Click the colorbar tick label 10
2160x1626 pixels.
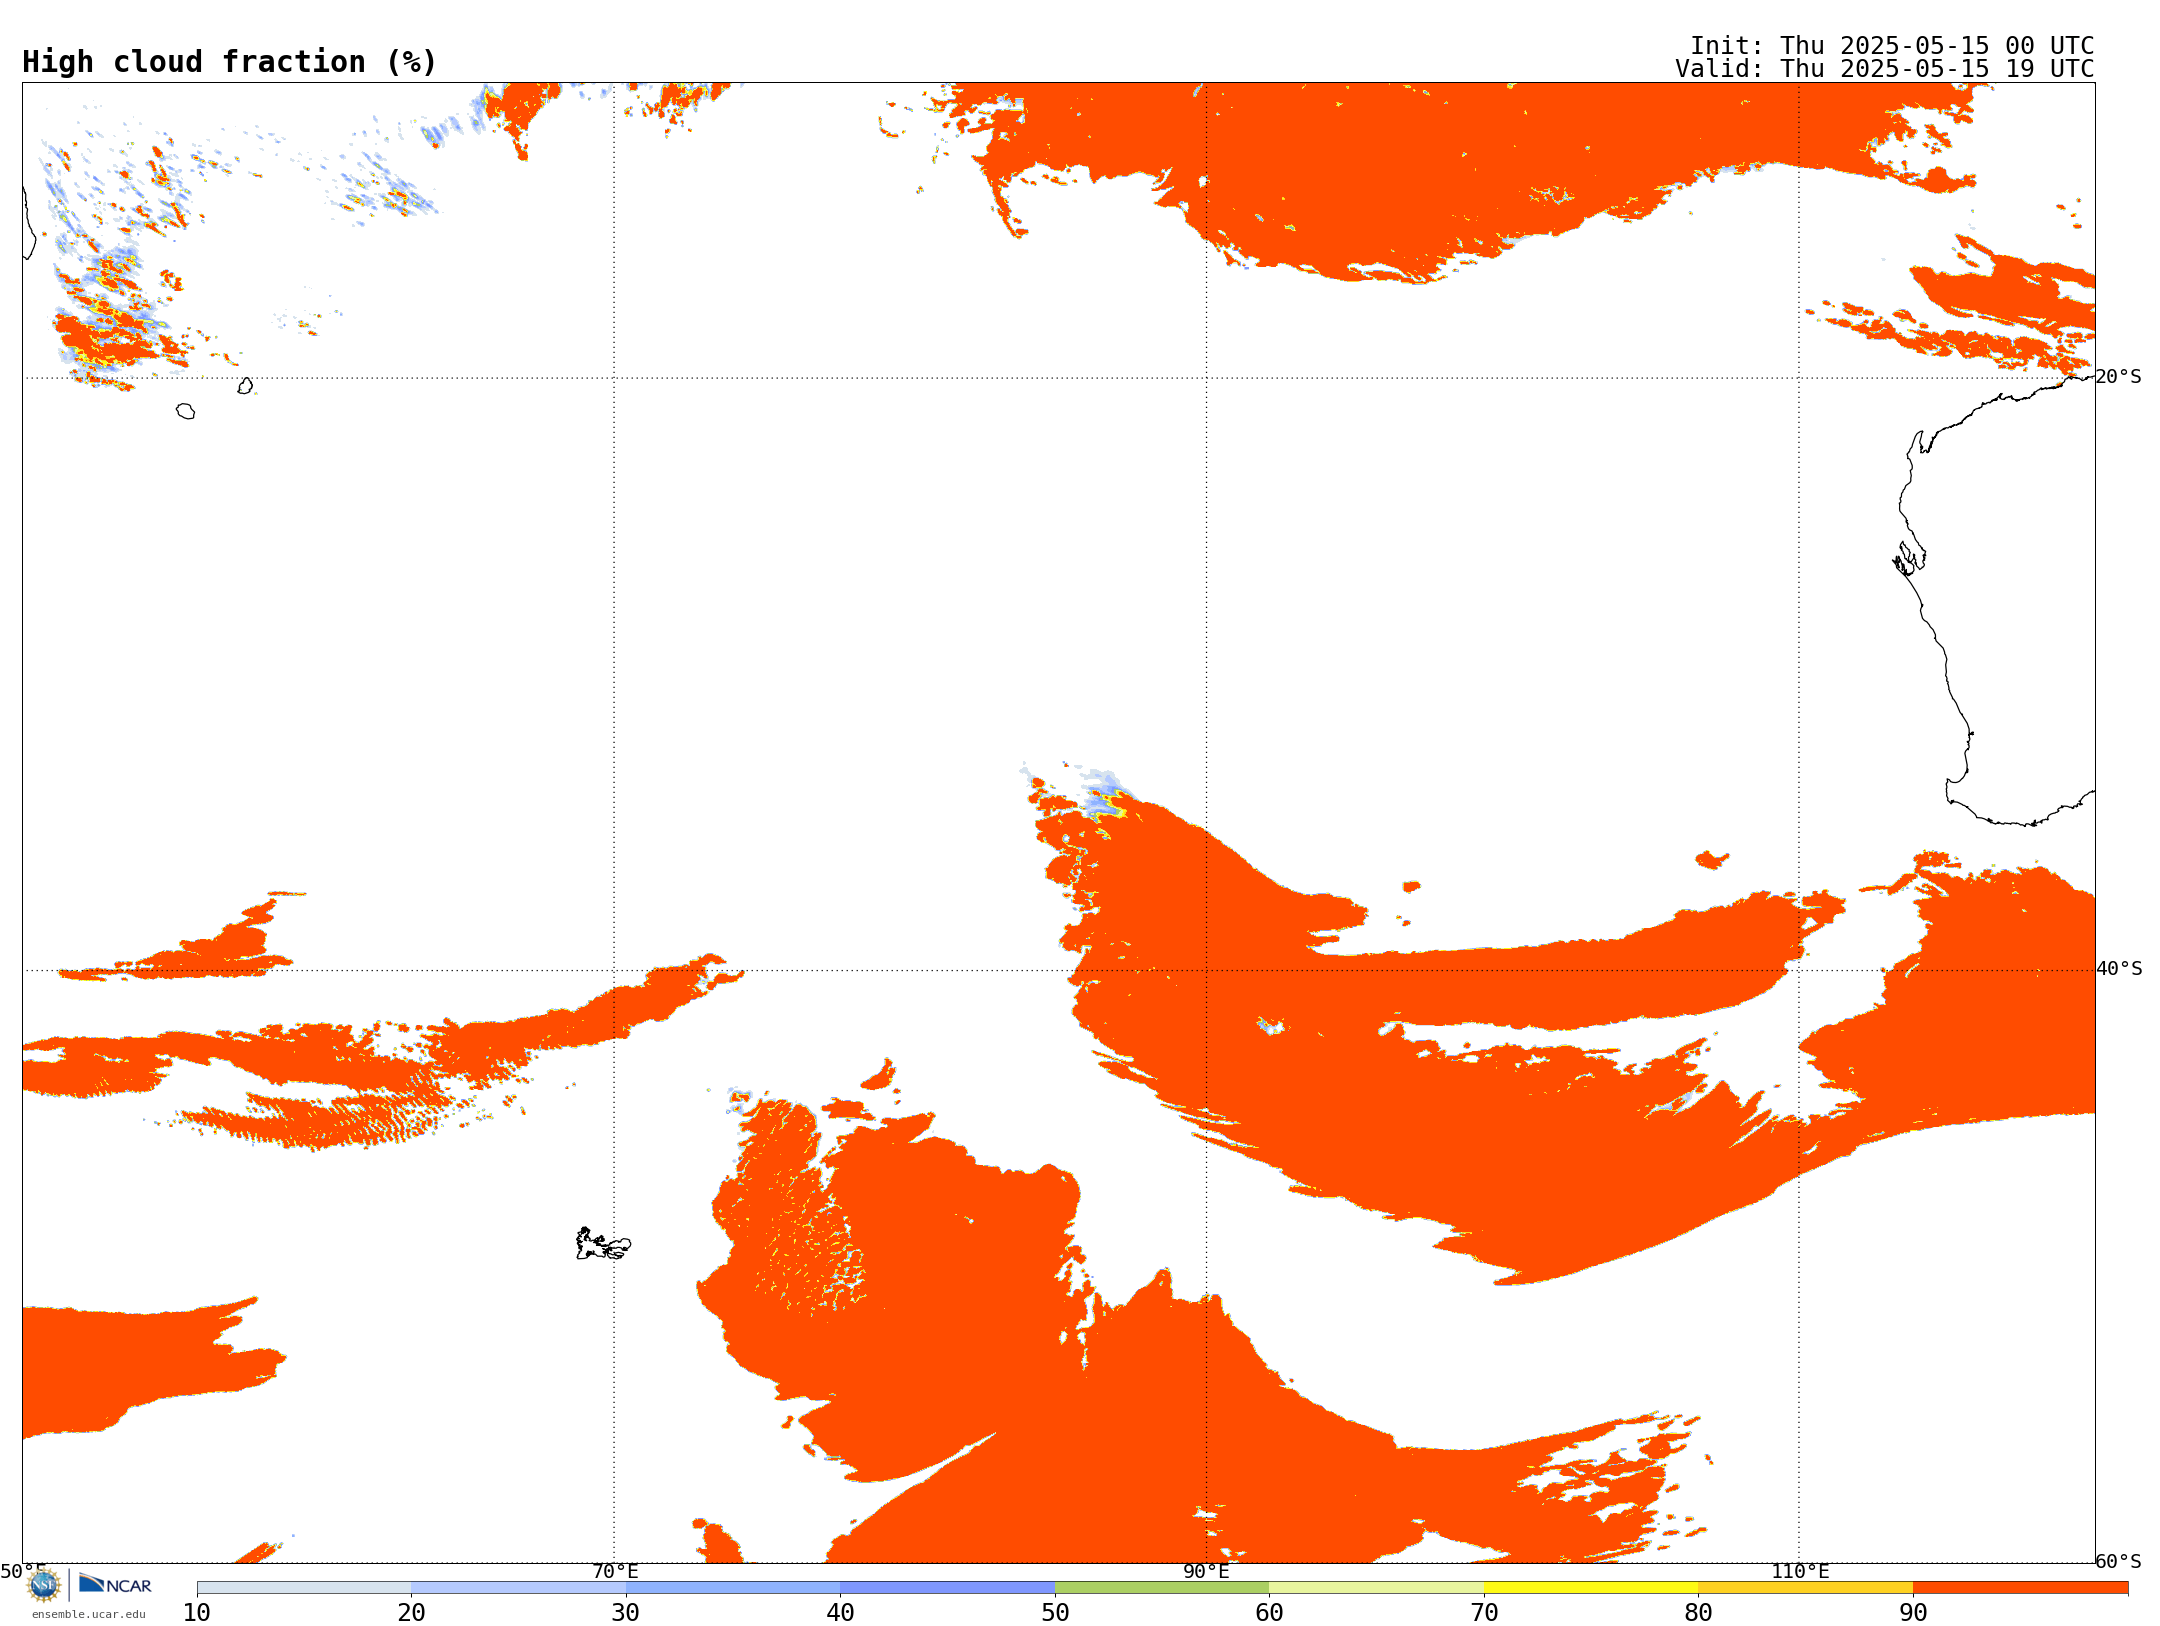click(197, 1612)
